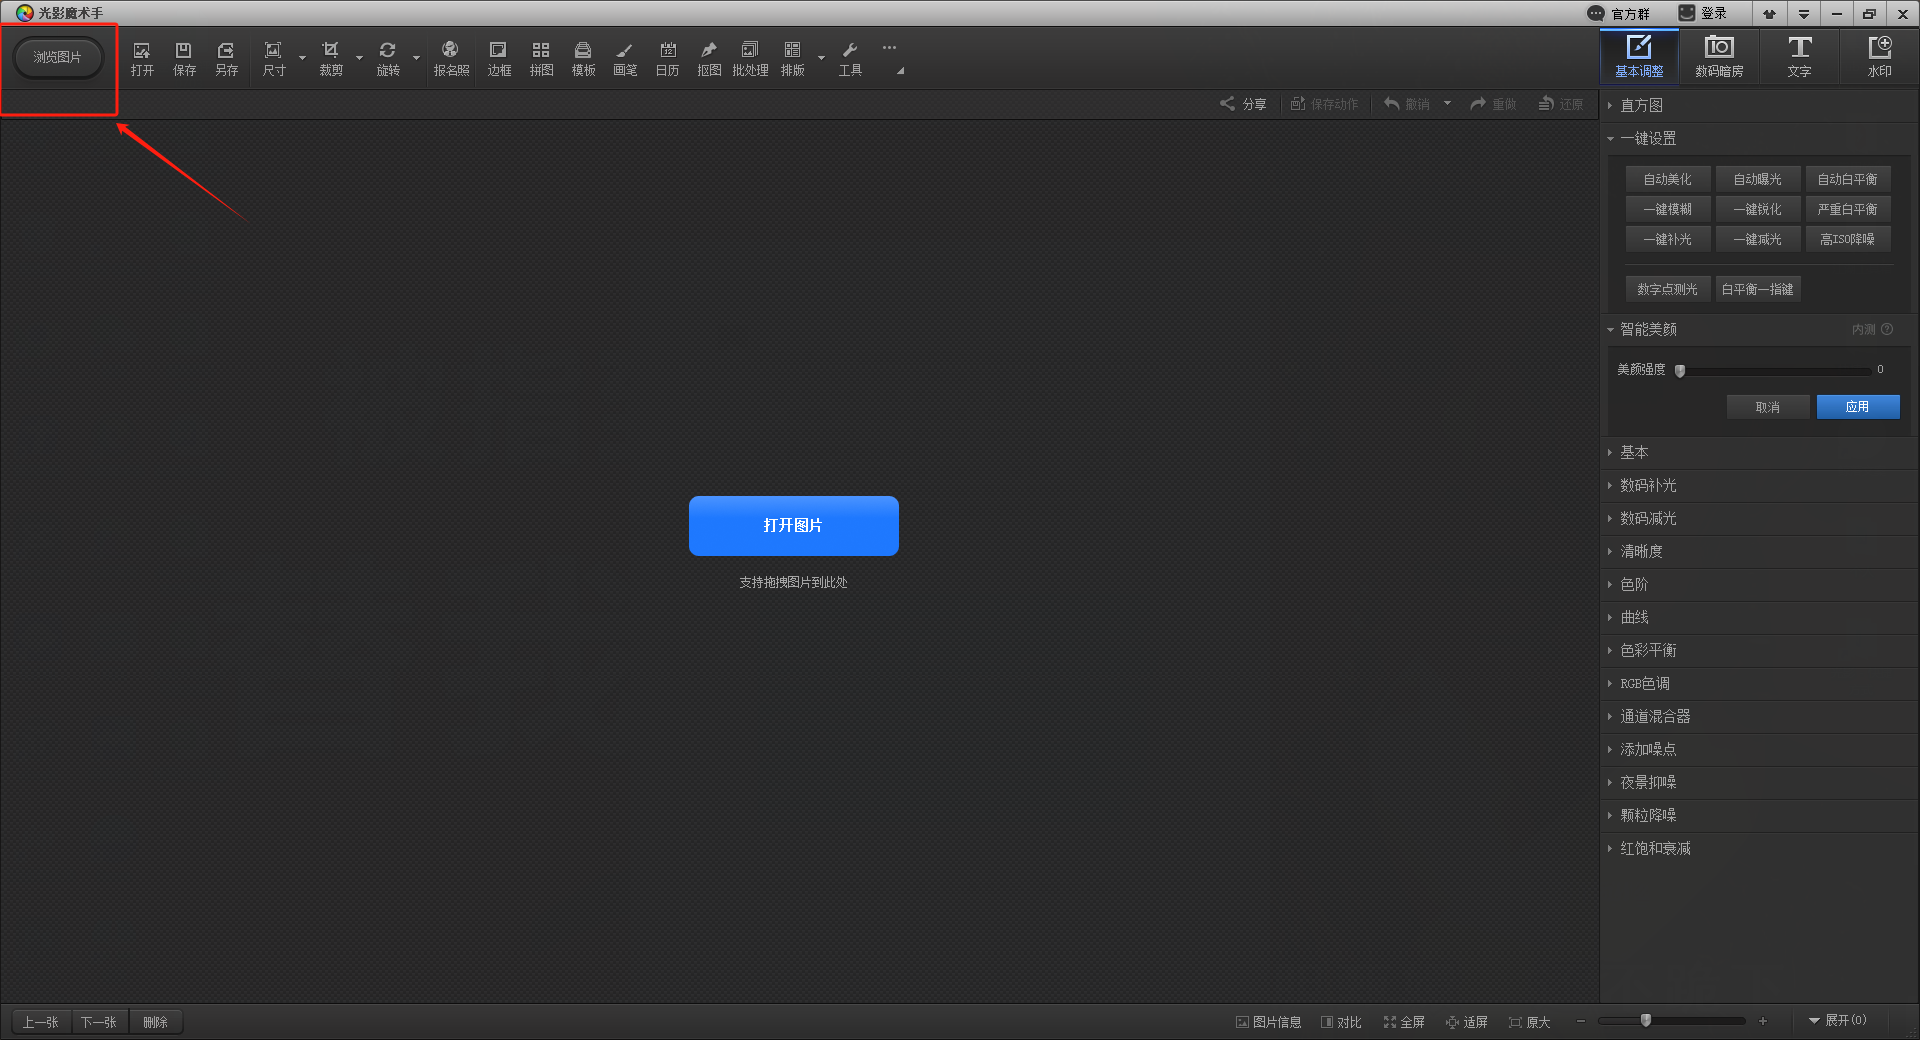Select the 画笔 brush tool
Viewport: 1920px width, 1040px height.
click(624, 58)
